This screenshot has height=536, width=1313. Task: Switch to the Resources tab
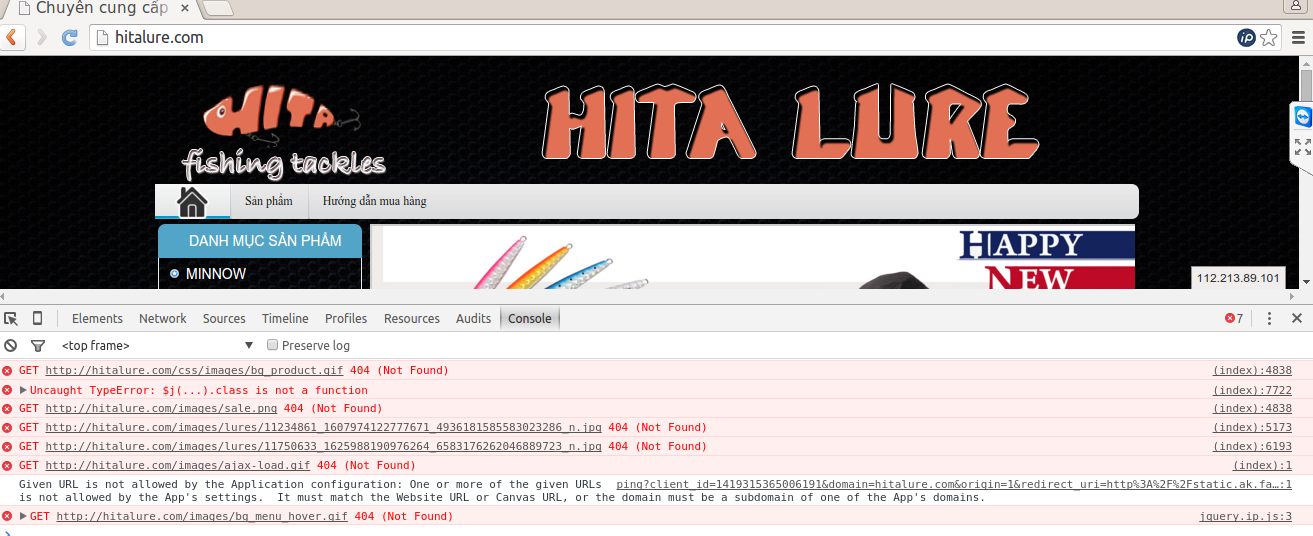click(x=412, y=318)
